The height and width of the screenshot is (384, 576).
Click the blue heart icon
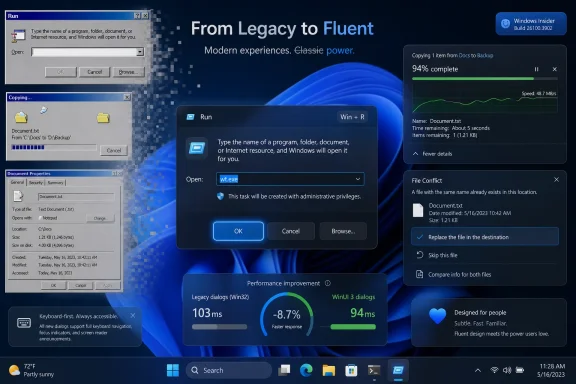click(x=437, y=316)
